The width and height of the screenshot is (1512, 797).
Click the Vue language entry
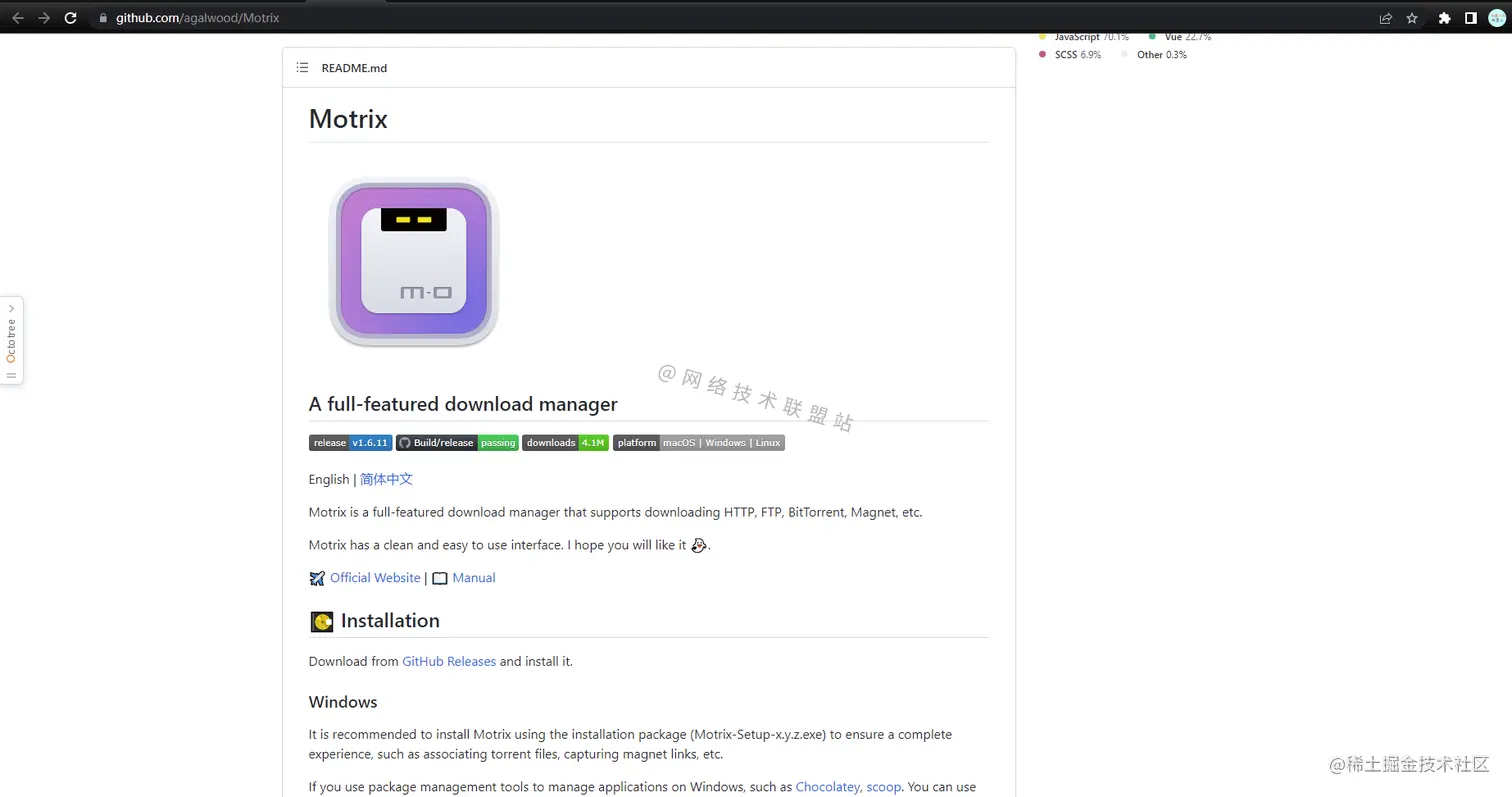coord(1180,37)
